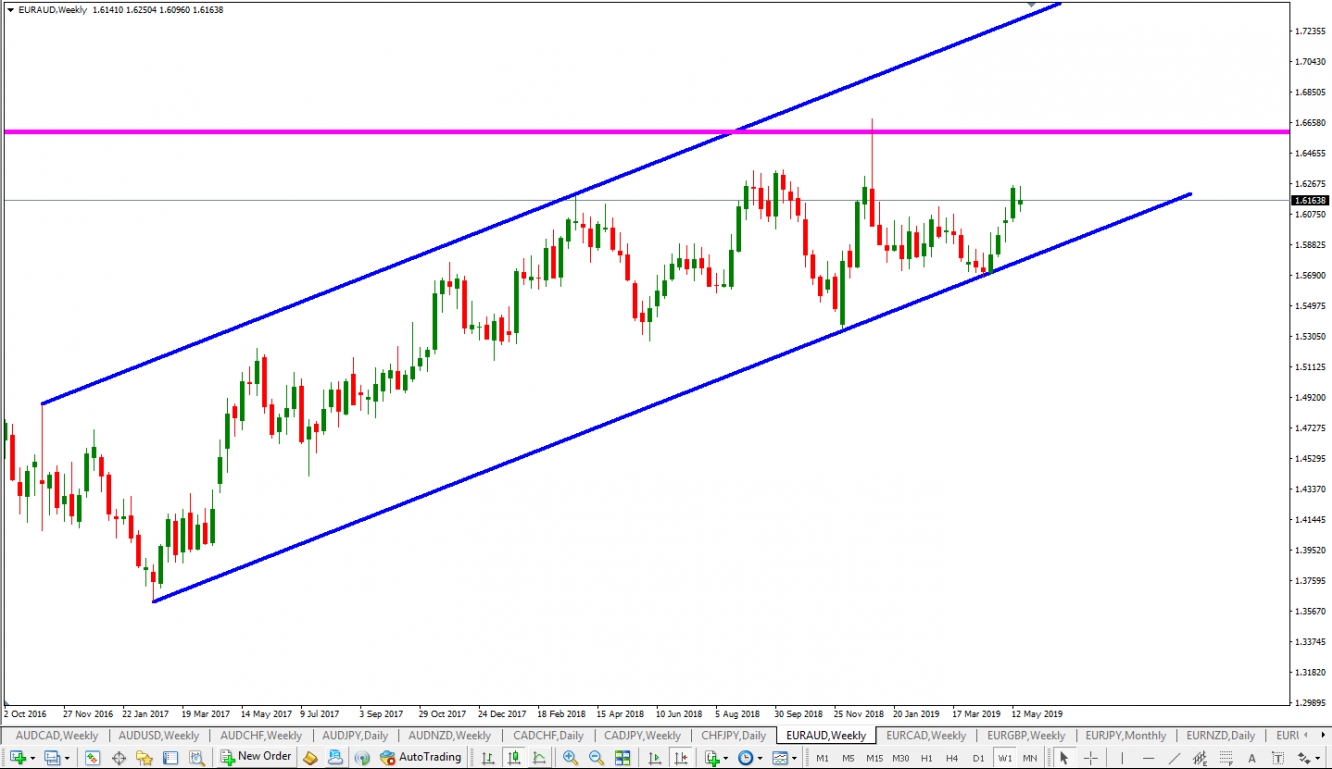1332x769 pixels.
Task: Select the Equidistant Channel tool
Action: (1200, 757)
